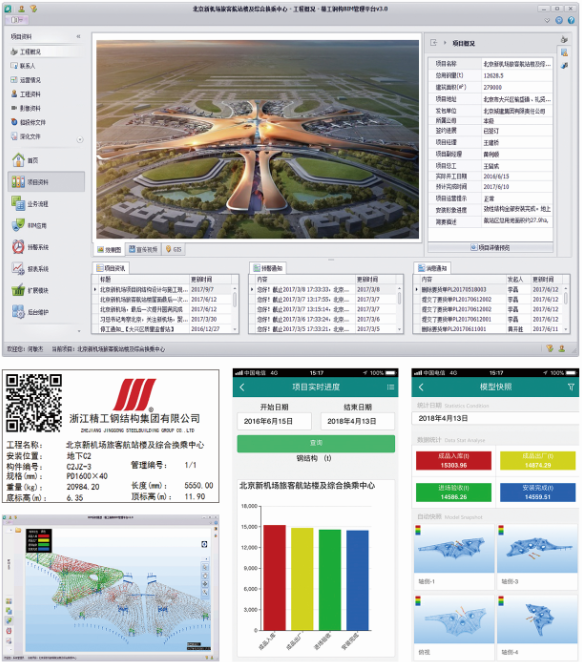
Task: Open the alarm-clock 排程系统 module
Action: coord(18,247)
